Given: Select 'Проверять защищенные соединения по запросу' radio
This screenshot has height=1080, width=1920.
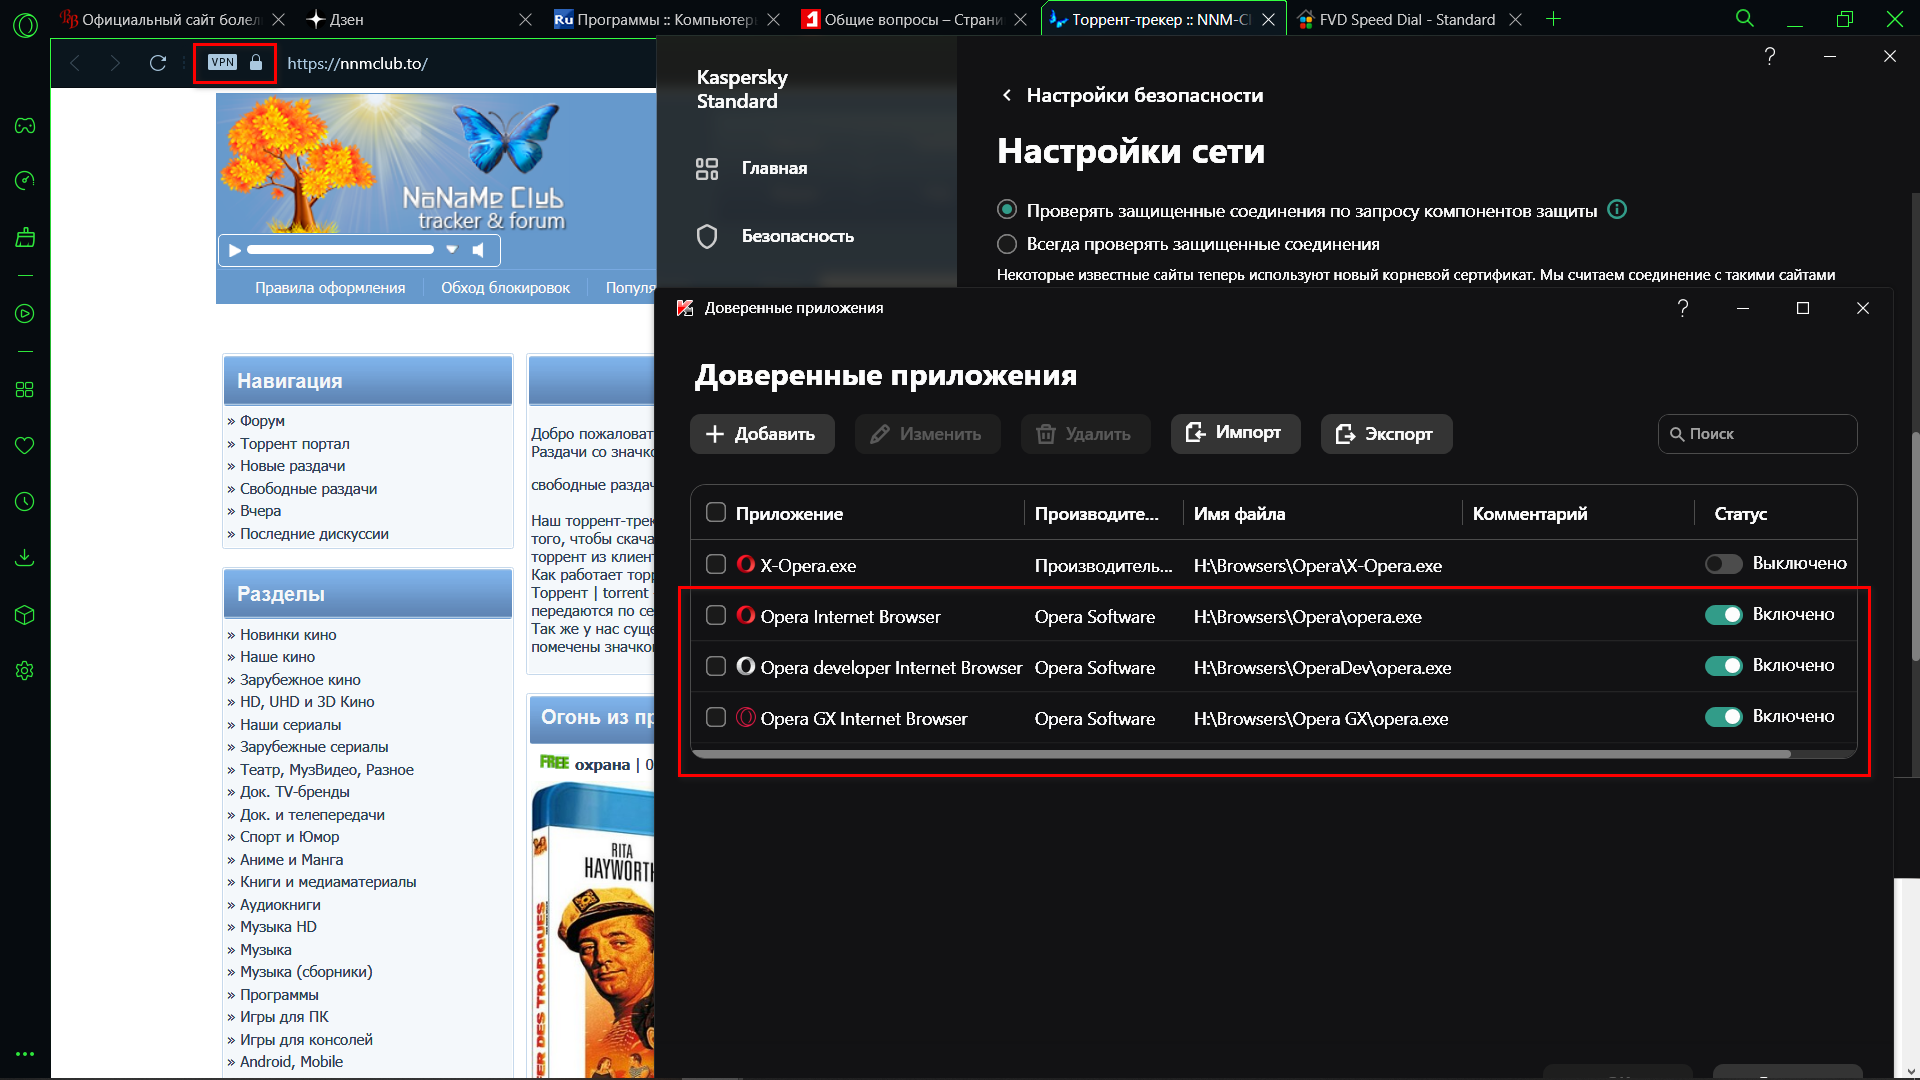Looking at the screenshot, I should [x=1007, y=210].
